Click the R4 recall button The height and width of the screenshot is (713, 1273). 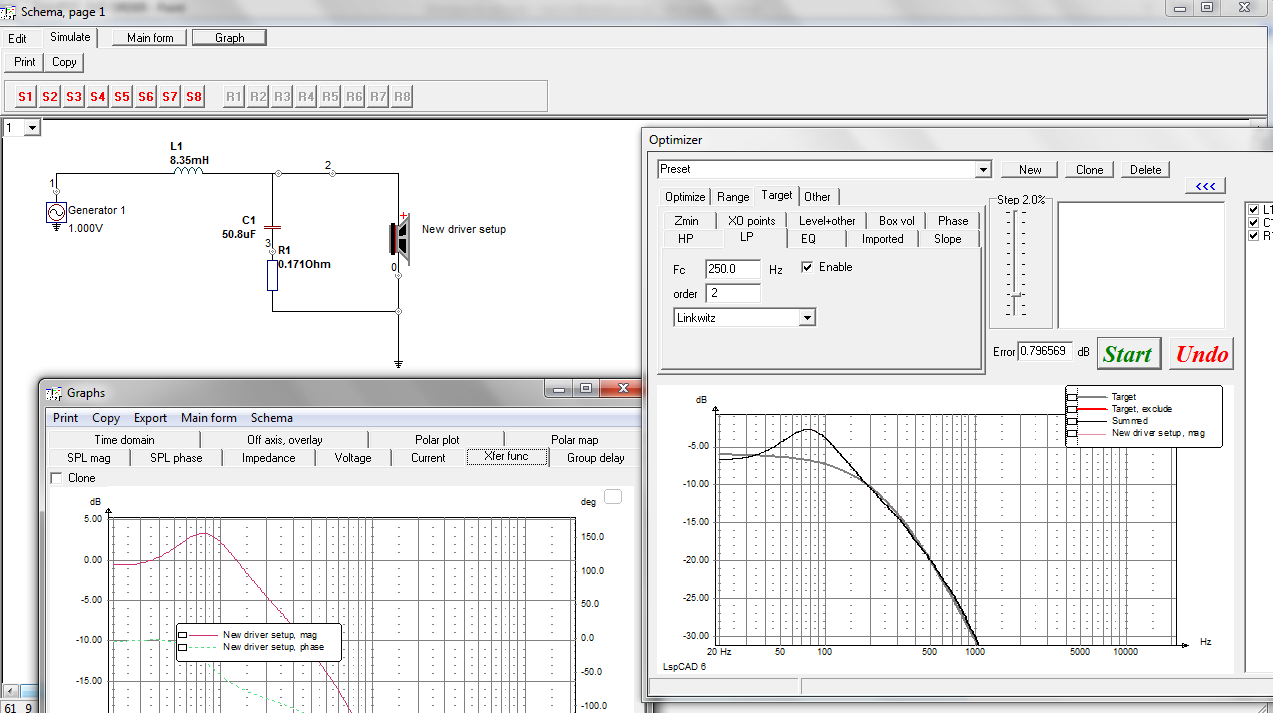306,97
